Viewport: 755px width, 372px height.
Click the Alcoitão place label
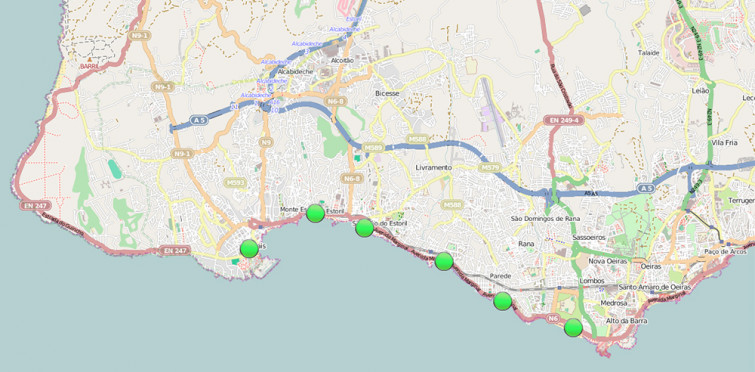[342, 61]
